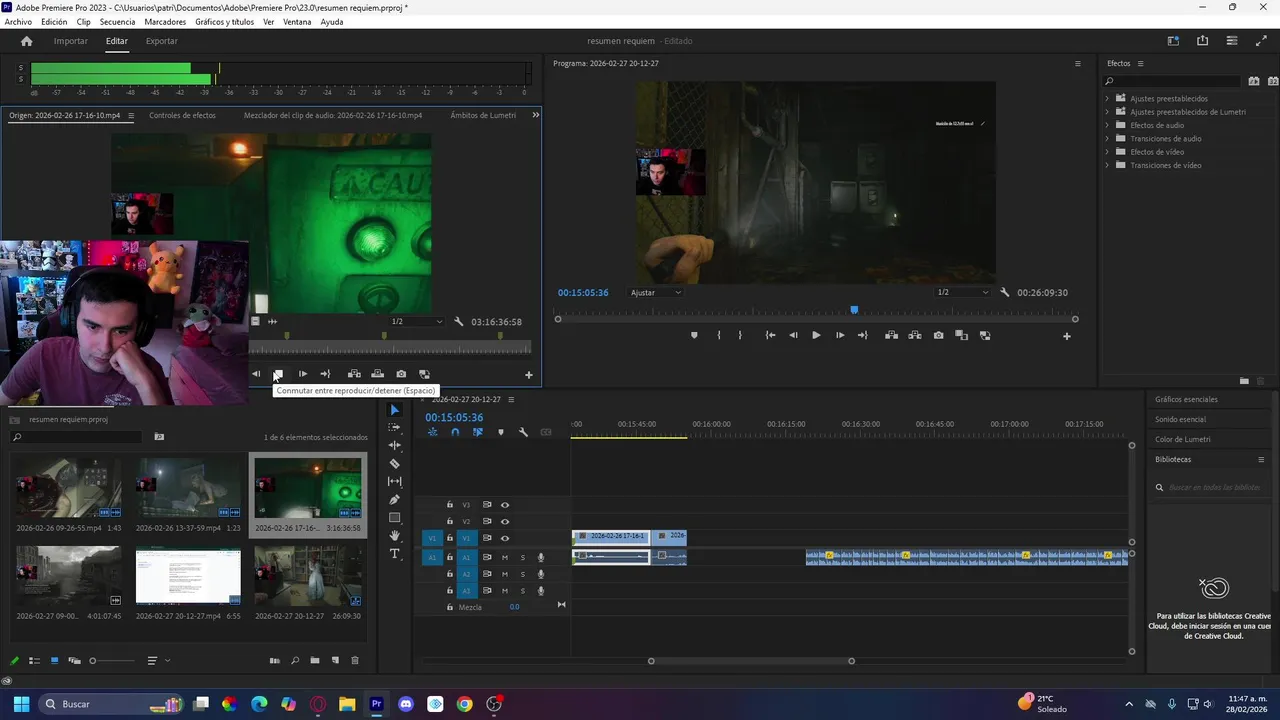Select the Track Select Forward tool
The image size is (1280, 720).
tap(394, 427)
